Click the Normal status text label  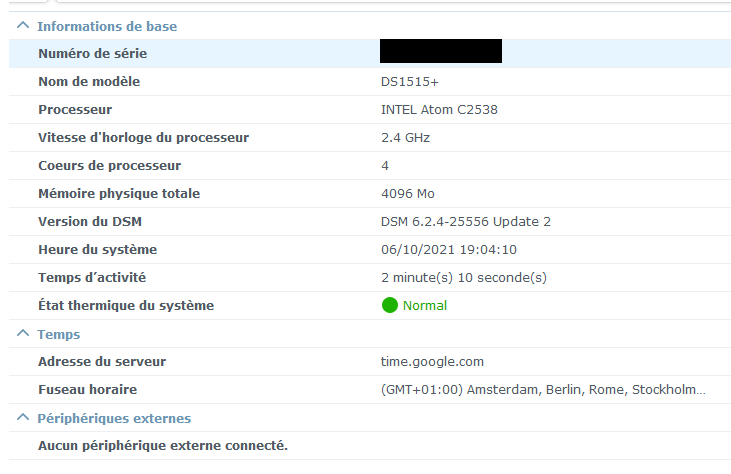[425, 305]
